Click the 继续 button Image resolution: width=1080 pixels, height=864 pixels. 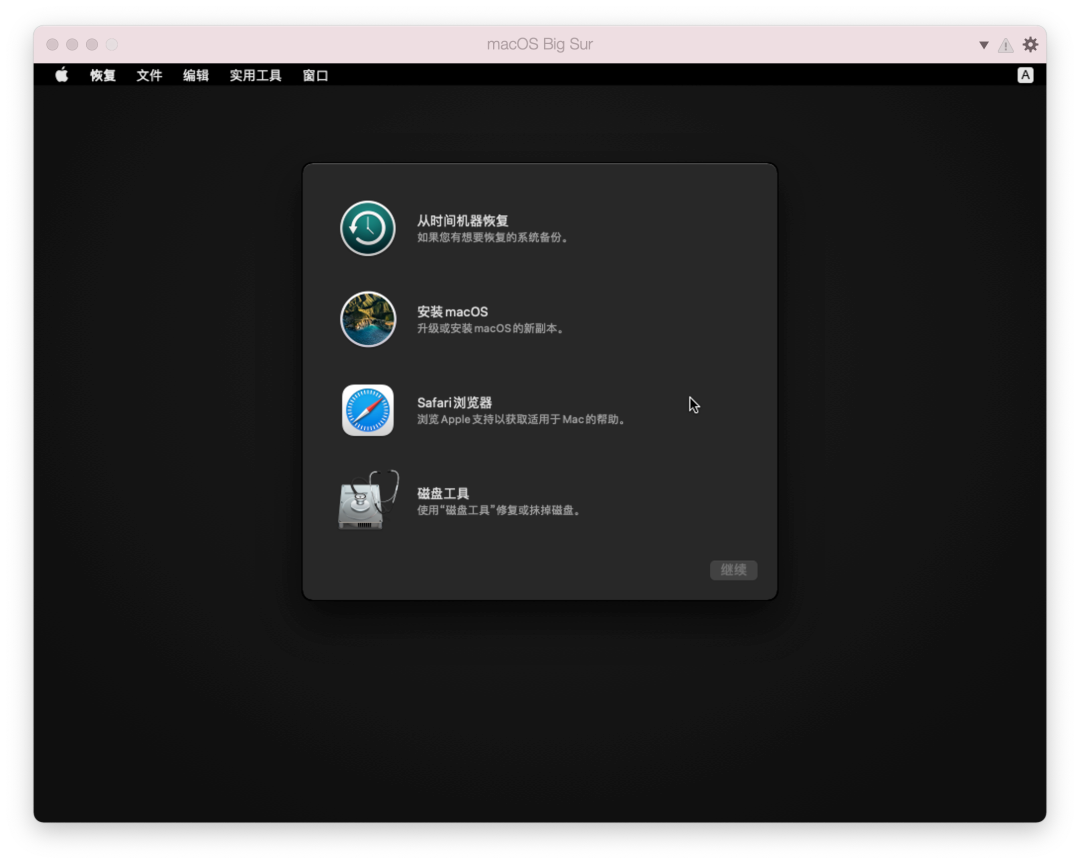(733, 570)
